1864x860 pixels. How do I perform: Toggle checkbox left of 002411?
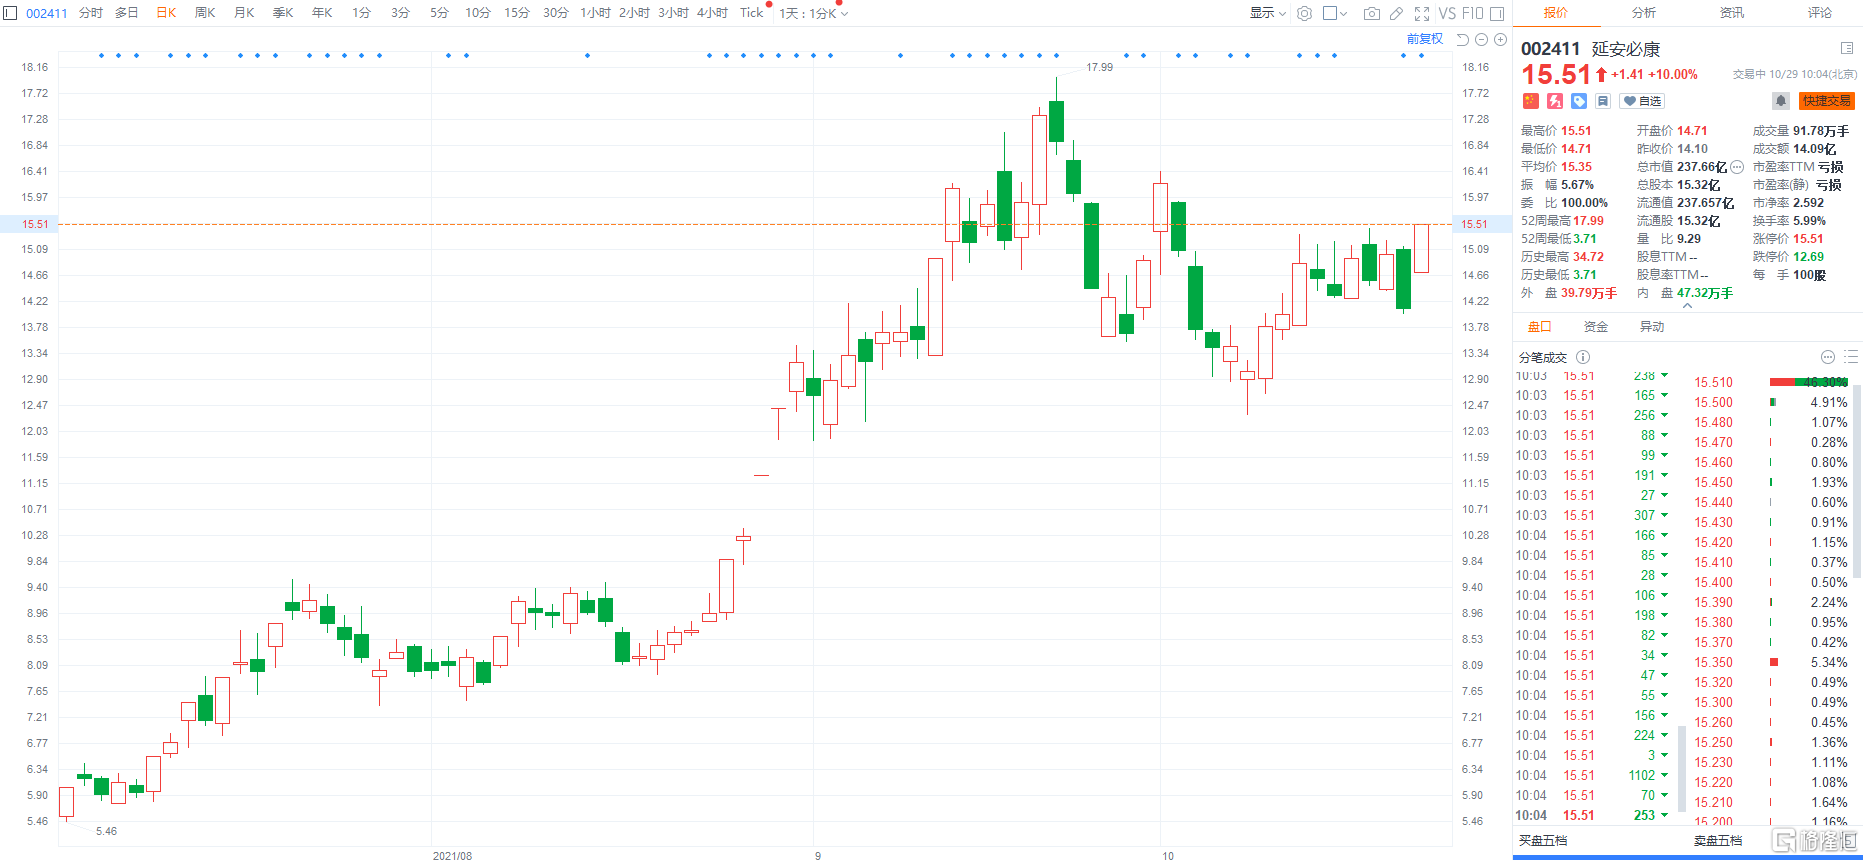click(10, 13)
